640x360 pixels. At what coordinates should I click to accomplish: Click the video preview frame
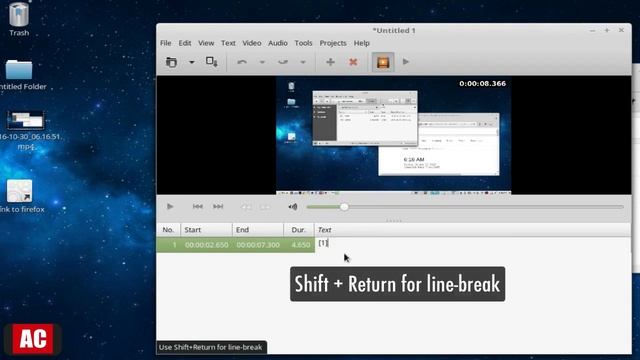click(393, 135)
